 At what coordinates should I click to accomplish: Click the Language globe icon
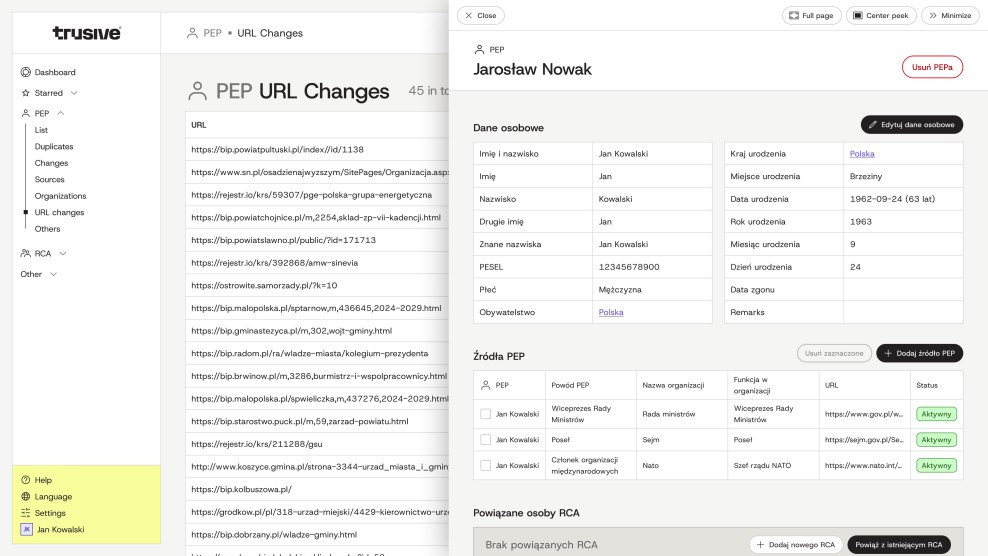pos(26,496)
